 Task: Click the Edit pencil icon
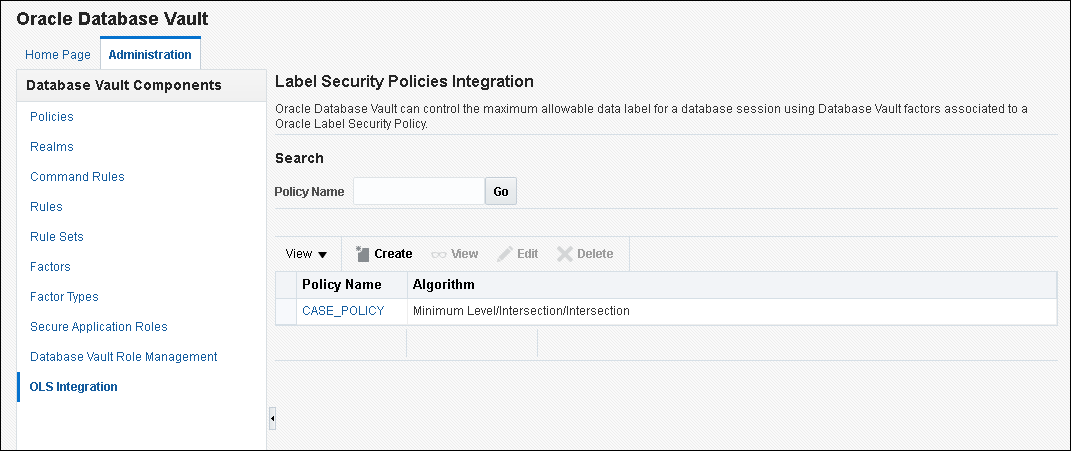click(505, 254)
